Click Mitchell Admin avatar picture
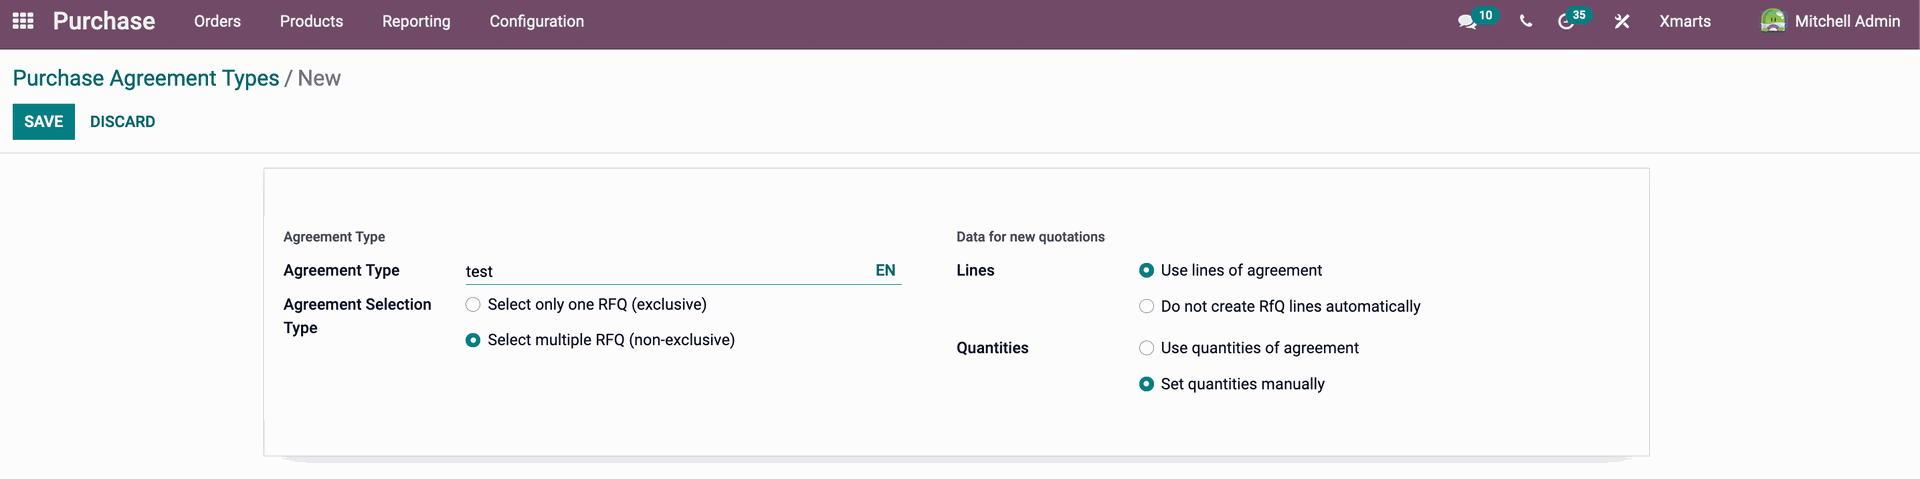1920x479 pixels. (1773, 21)
